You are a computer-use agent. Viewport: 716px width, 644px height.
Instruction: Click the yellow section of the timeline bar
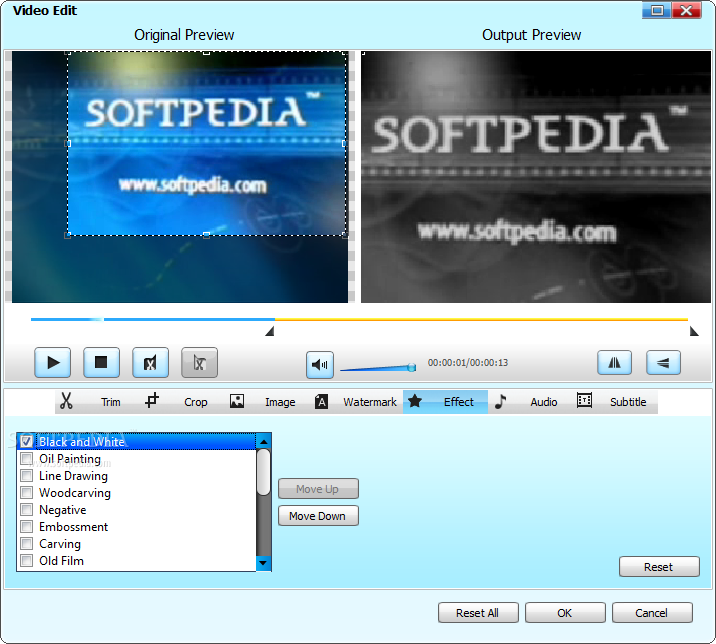481,319
